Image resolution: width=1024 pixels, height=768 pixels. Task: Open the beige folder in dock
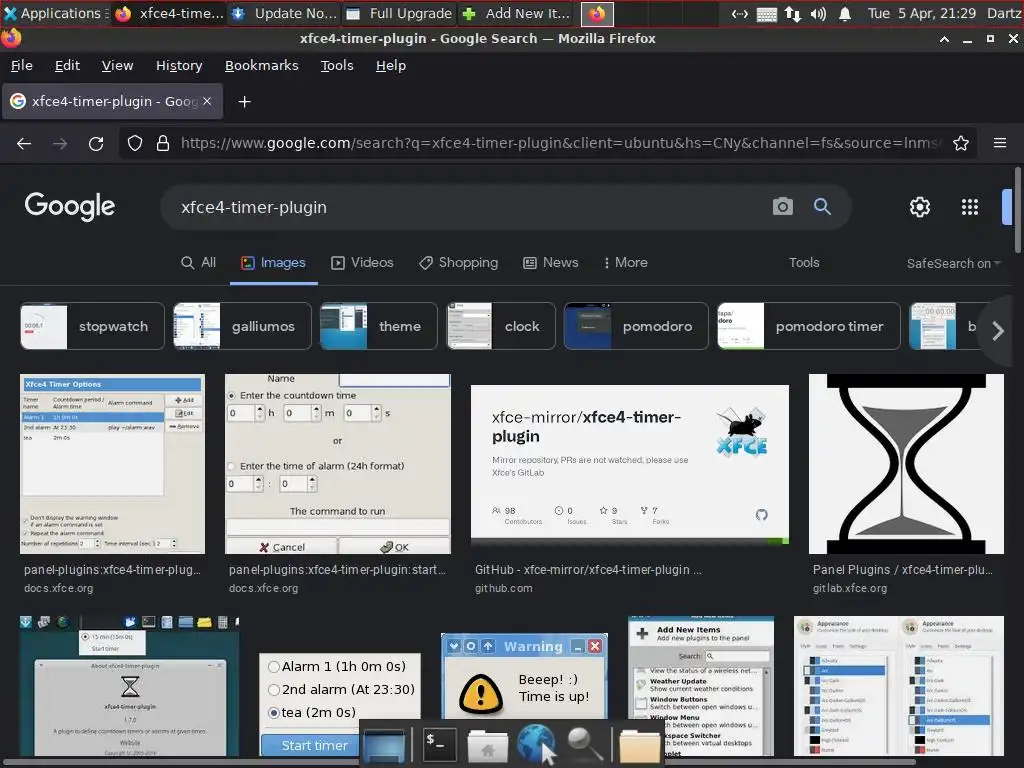click(639, 745)
